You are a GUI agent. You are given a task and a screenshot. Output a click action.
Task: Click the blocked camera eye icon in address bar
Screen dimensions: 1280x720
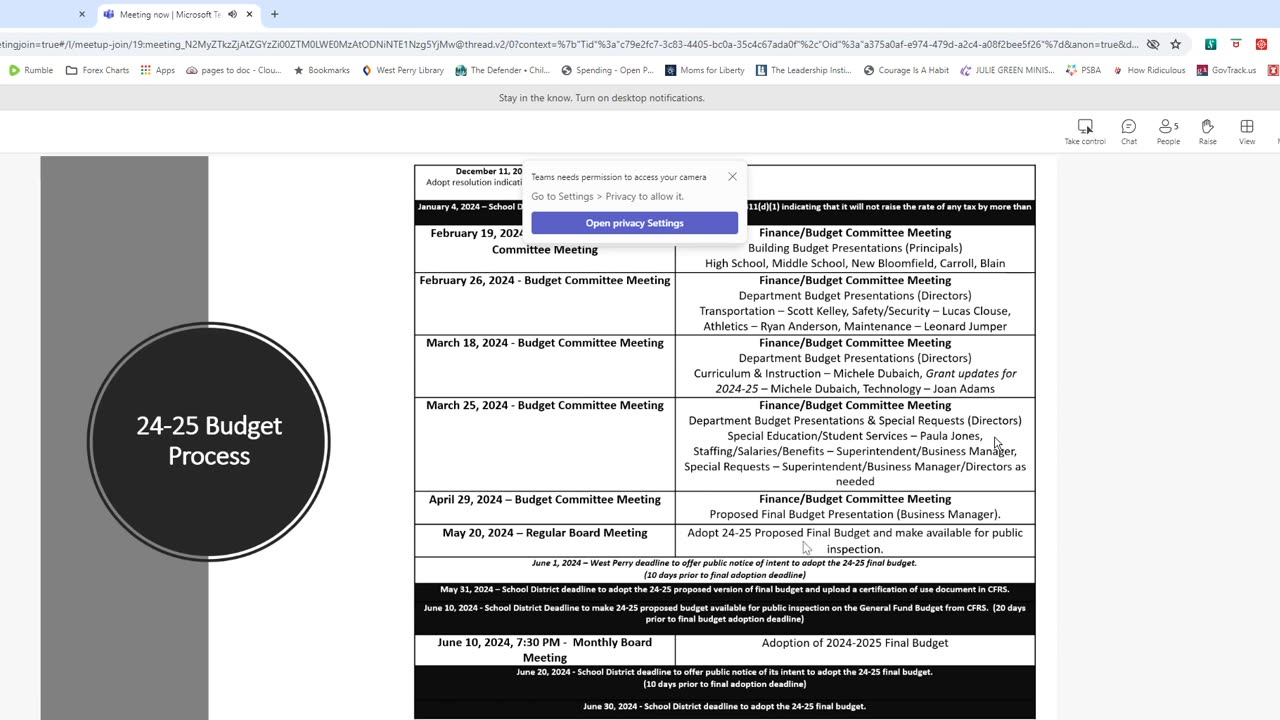pyautogui.click(x=1153, y=44)
